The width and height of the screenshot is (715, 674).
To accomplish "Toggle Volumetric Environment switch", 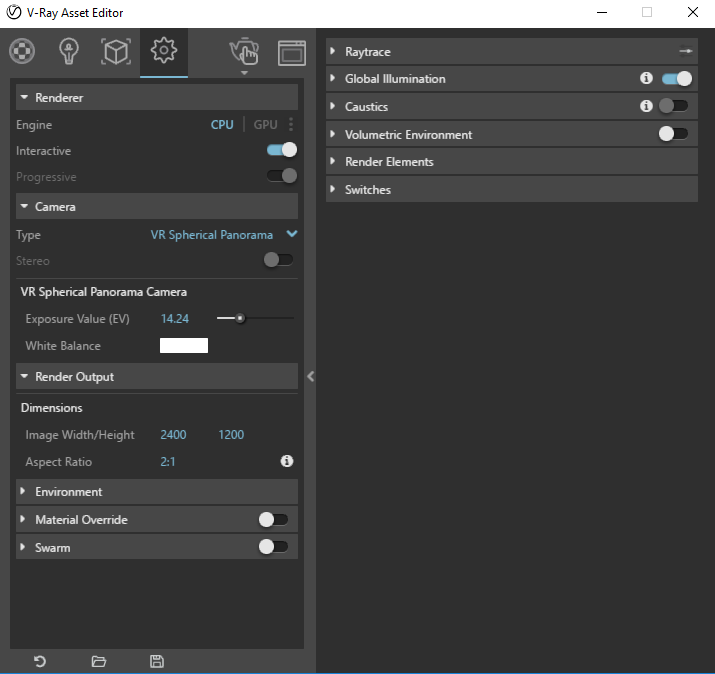I will 674,134.
